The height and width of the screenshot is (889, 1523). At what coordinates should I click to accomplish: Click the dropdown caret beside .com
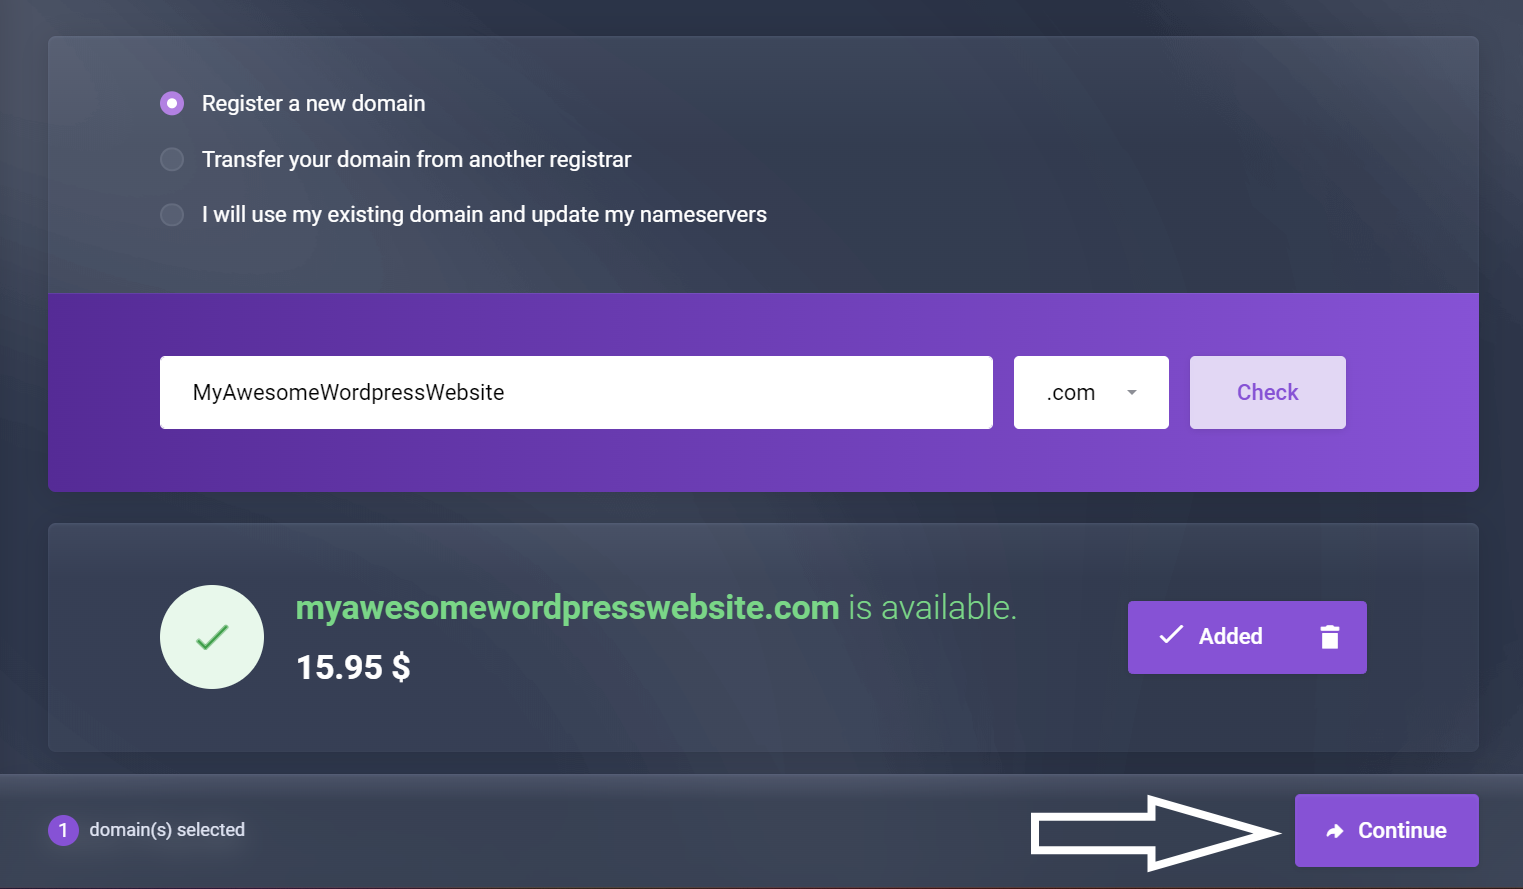pyautogui.click(x=1132, y=393)
